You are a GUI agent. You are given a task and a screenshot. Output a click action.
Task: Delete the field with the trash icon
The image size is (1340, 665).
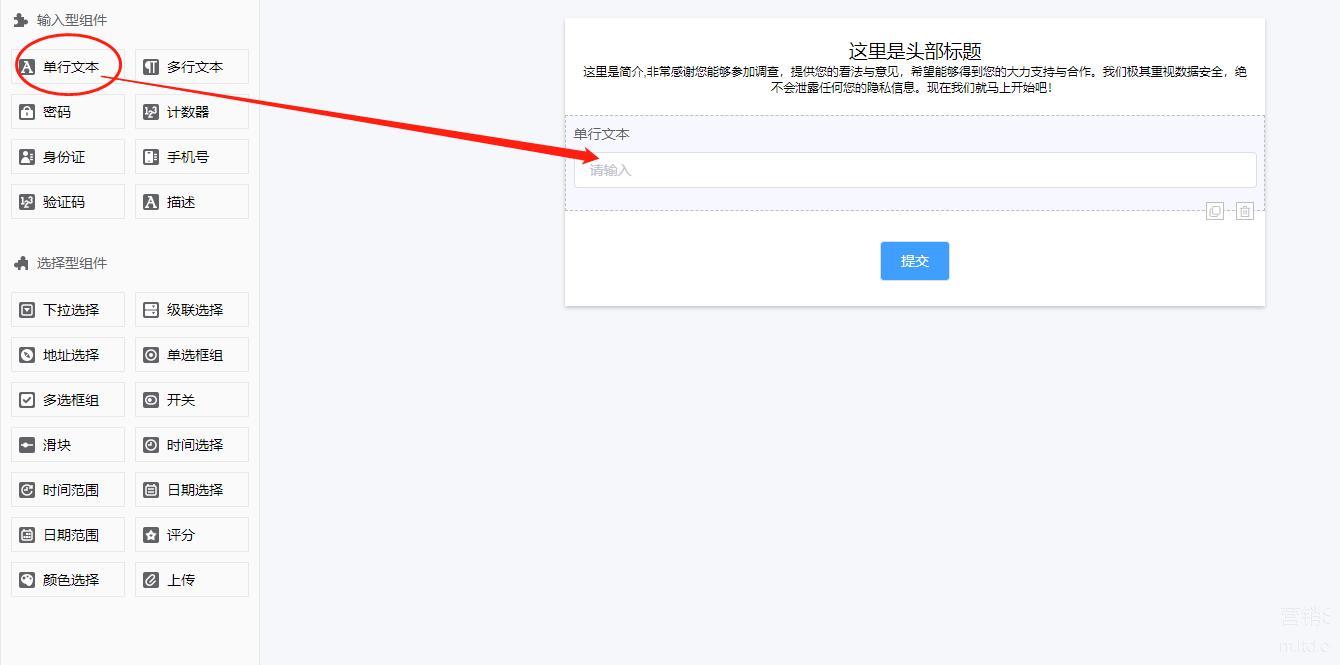click(x=1245, y=211)
